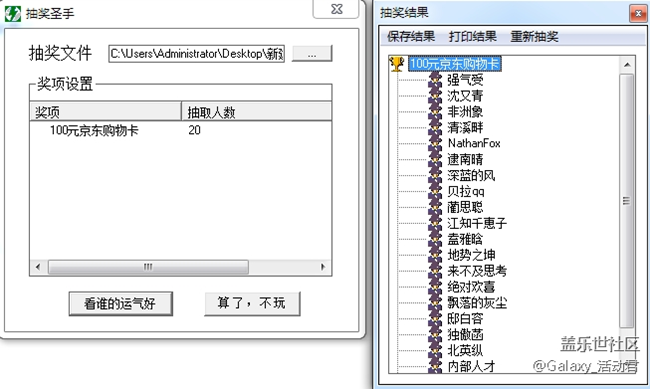This screenshot has height=389, width=650.
Task: Click the winner icon beside 北英纵
Action: click(x=435, y=350)
